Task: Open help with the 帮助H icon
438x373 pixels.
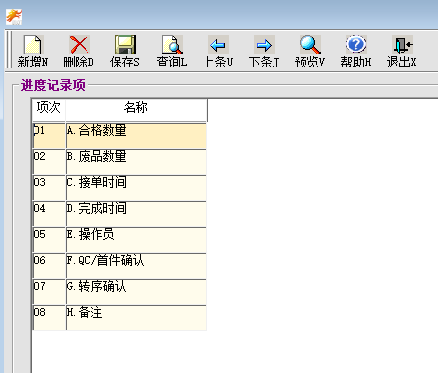Action: click(356, 51)
